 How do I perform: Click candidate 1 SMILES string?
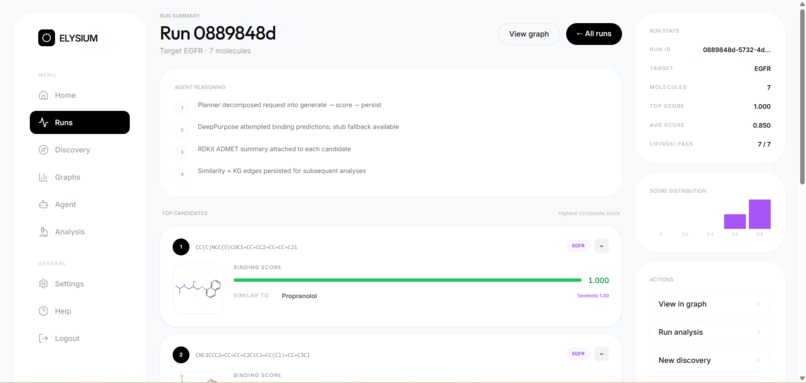[246, 247]
